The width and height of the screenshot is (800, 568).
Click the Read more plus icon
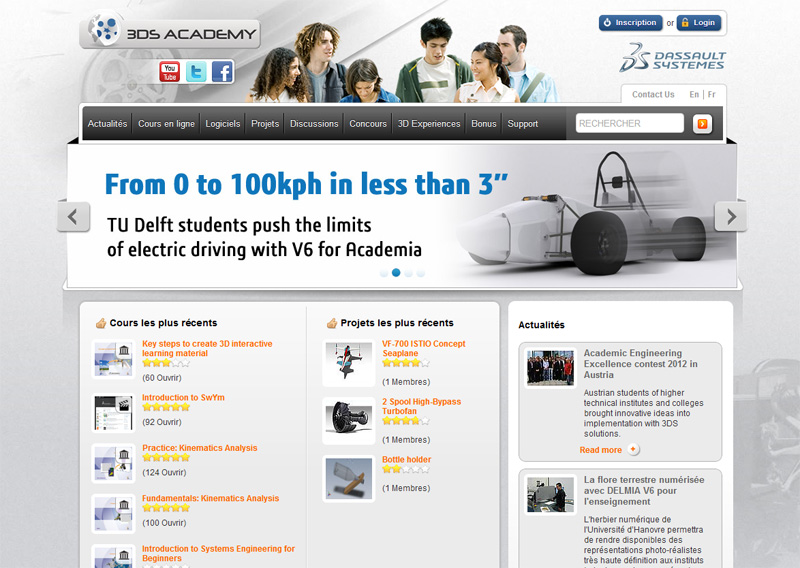tap(633, 449)
